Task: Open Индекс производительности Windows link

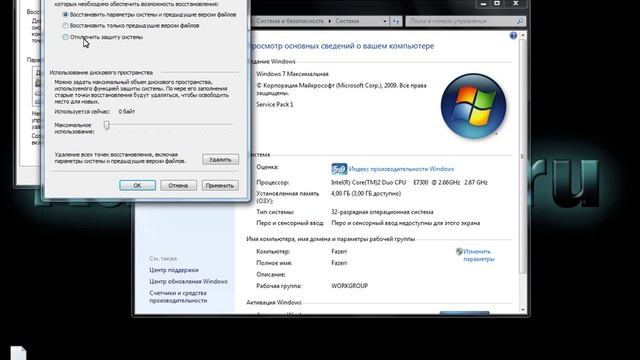Action: [x=401, y=169]
